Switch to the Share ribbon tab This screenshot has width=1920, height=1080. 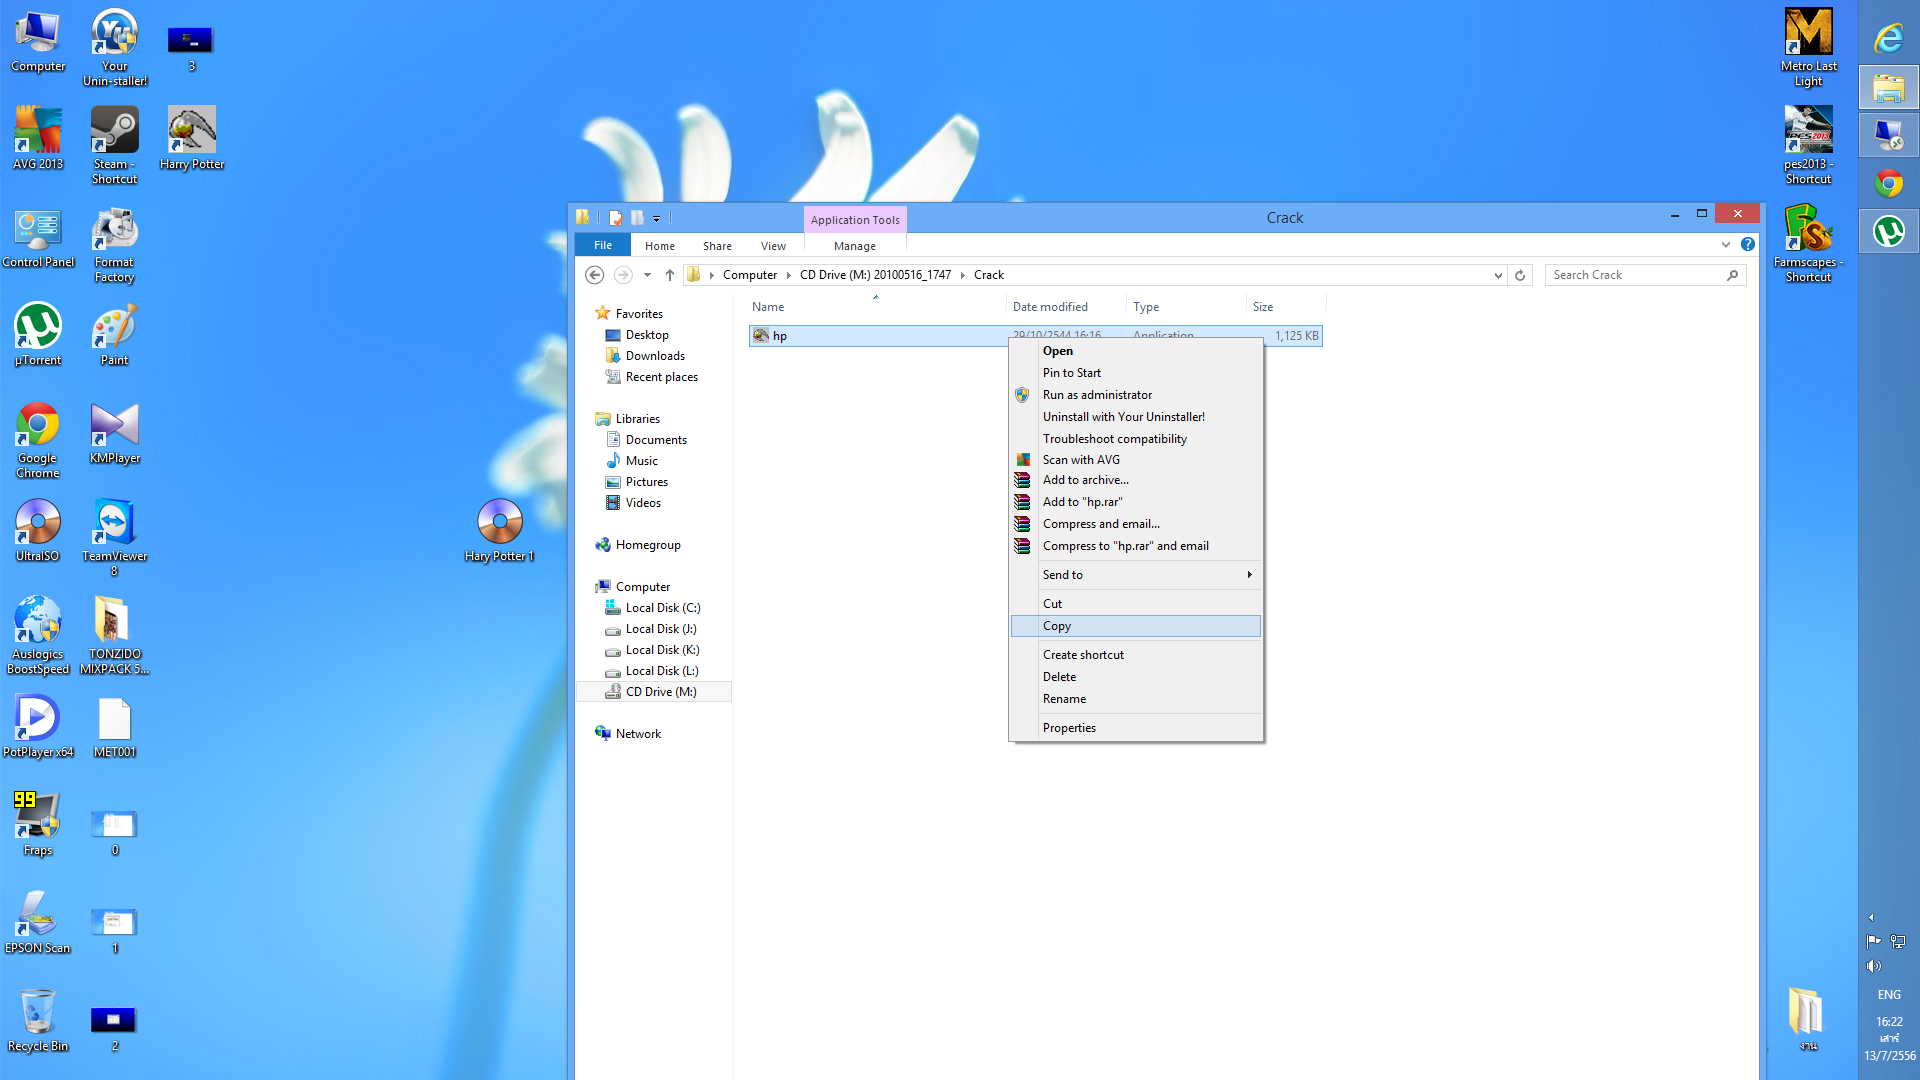pyautogui.click(x=717, y=246)
